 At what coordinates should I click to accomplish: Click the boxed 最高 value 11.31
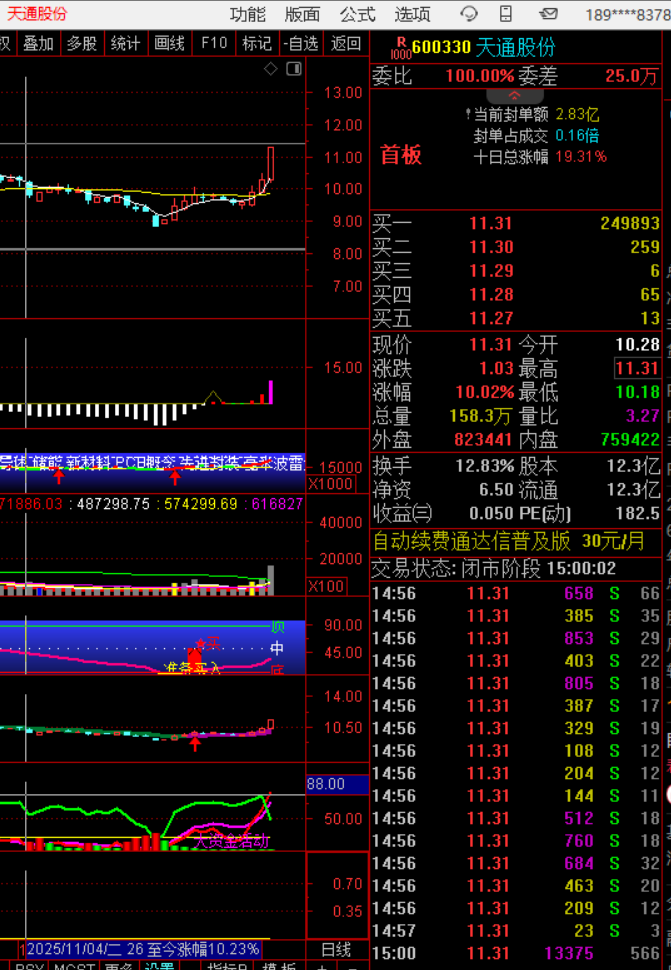[637, 369]
